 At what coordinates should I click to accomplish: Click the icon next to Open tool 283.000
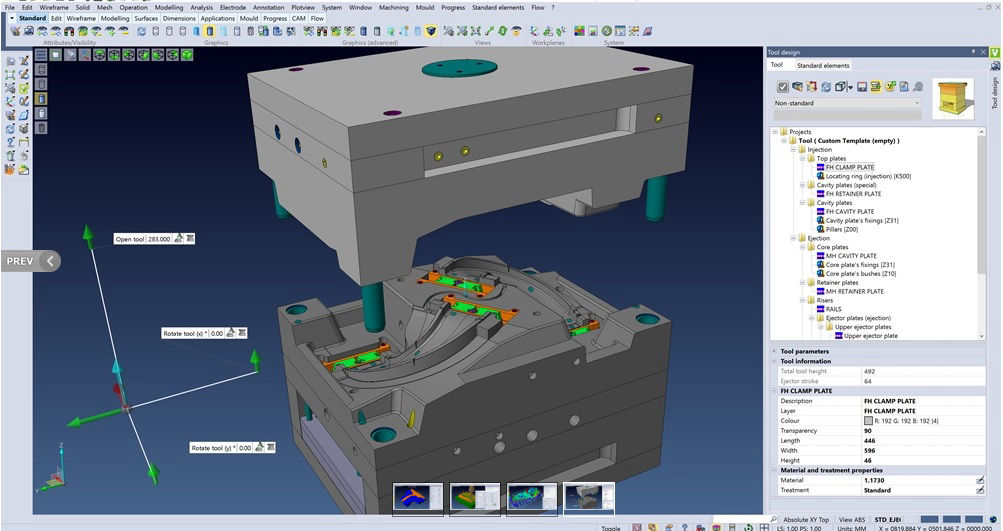pyautogui.click(x=179, y=239)
